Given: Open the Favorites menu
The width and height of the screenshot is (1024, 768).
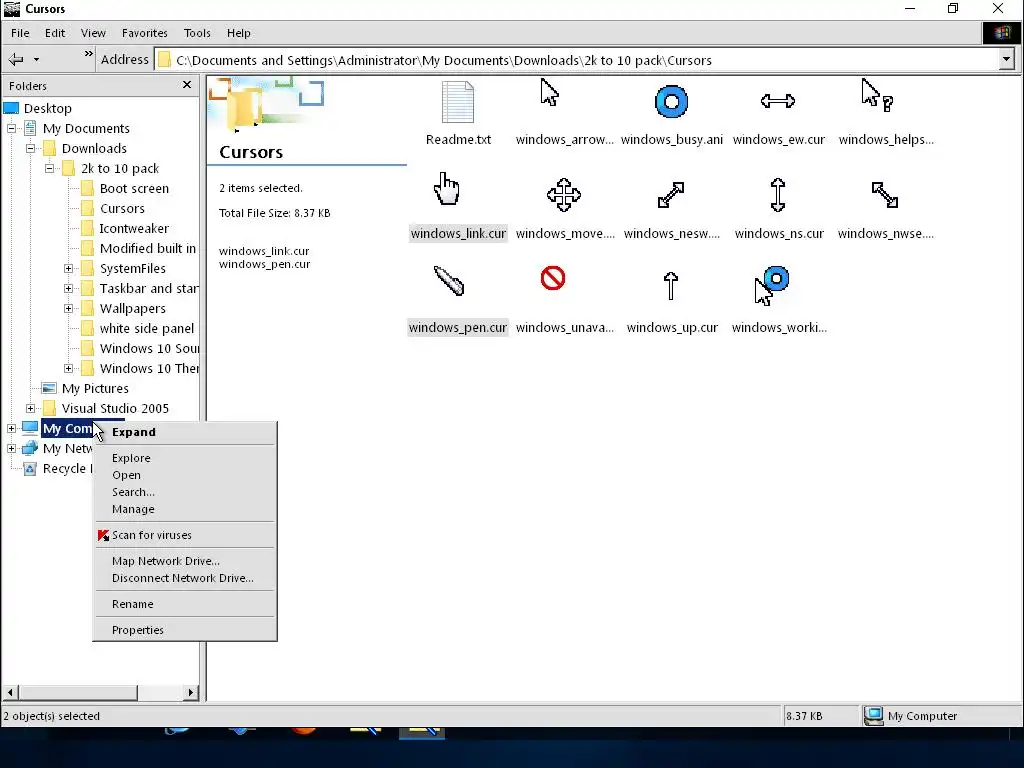Looking at the screenshot, I should [144, 33].
